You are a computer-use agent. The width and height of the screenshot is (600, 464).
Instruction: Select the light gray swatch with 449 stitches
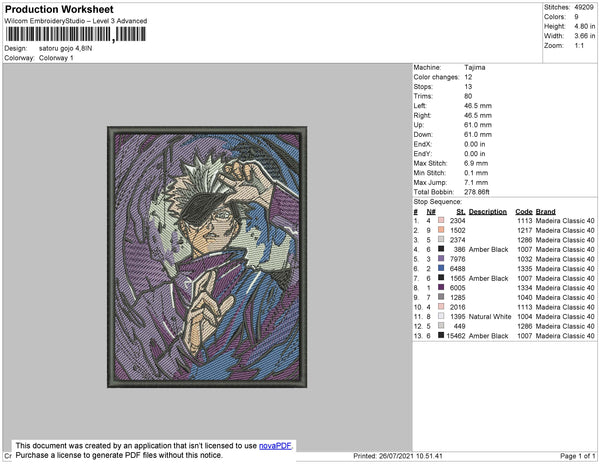click(x=441, y=326)
